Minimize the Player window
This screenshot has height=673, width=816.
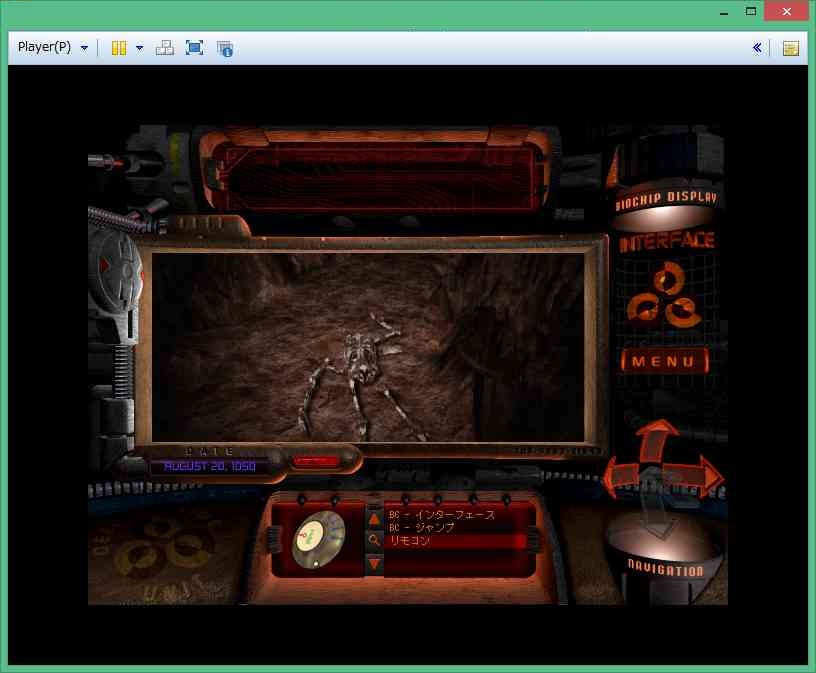[723, 12]
